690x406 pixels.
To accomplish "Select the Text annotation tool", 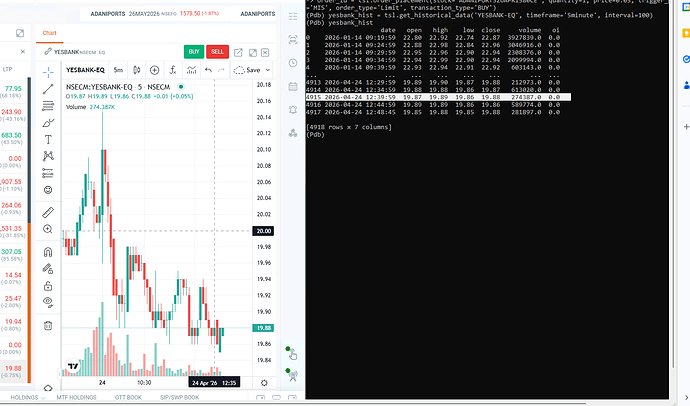I will [x=48, y=139].
